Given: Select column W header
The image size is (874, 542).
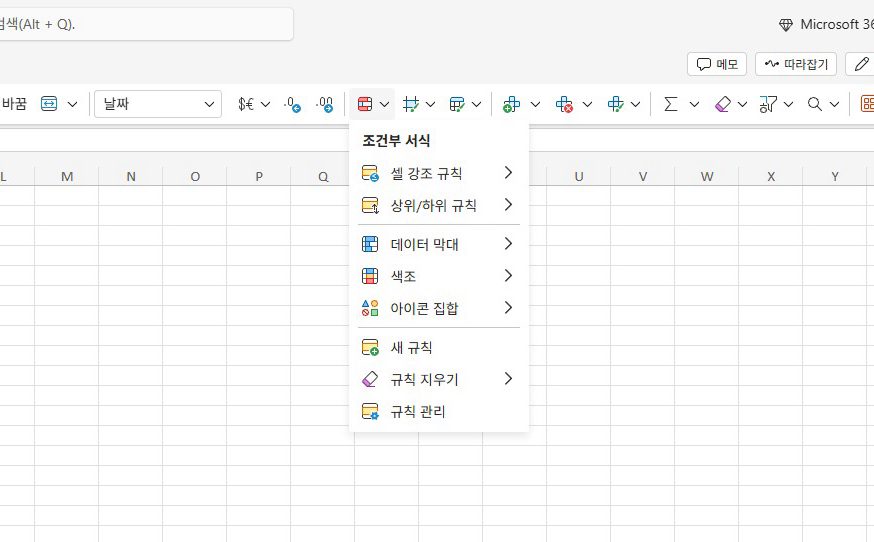Looking at the screenshot, I should (x=707, y=176).
